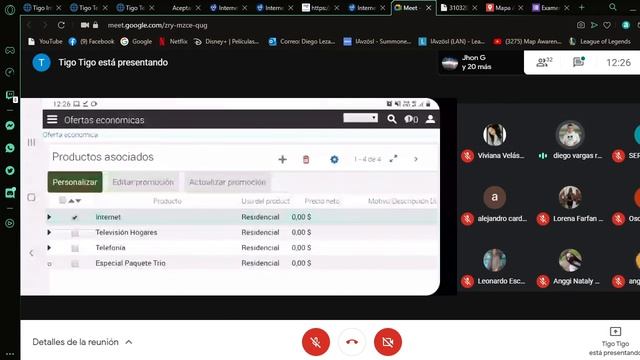This screenshot has width=640, height=360.
Task: Show participants list icon
Action: coord(544,62)
